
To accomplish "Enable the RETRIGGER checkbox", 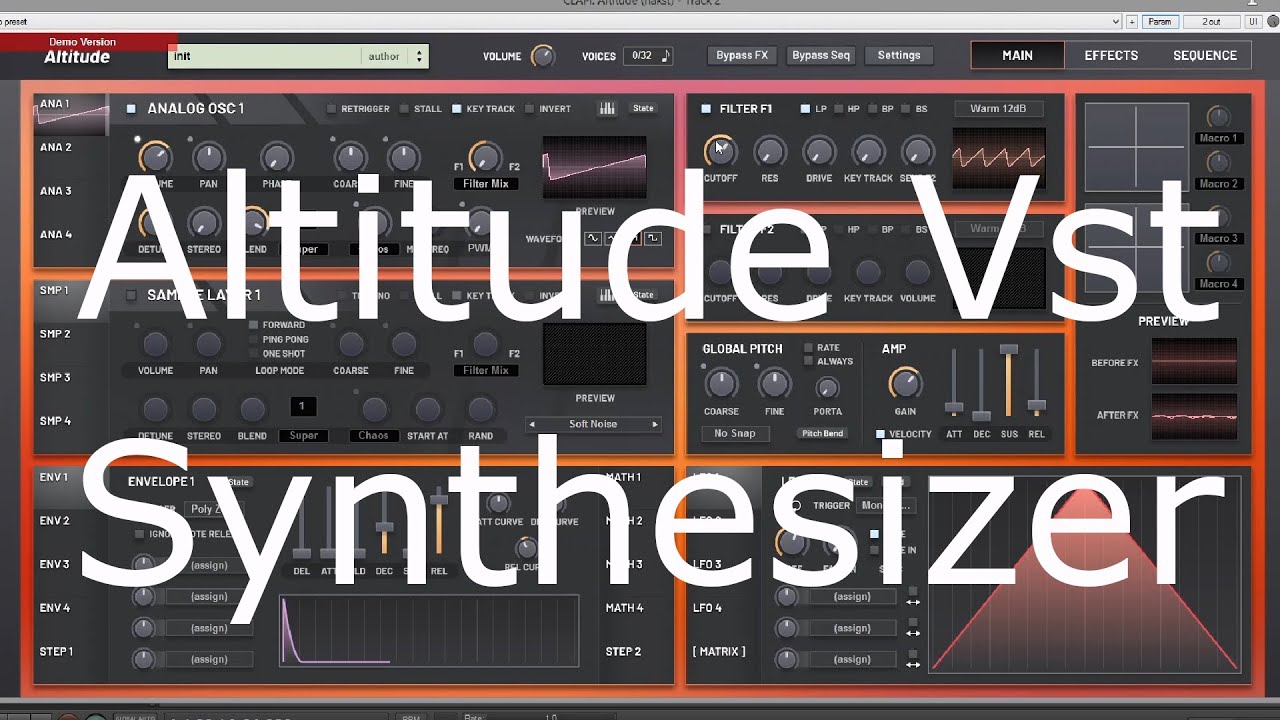I will coord(332,109).
